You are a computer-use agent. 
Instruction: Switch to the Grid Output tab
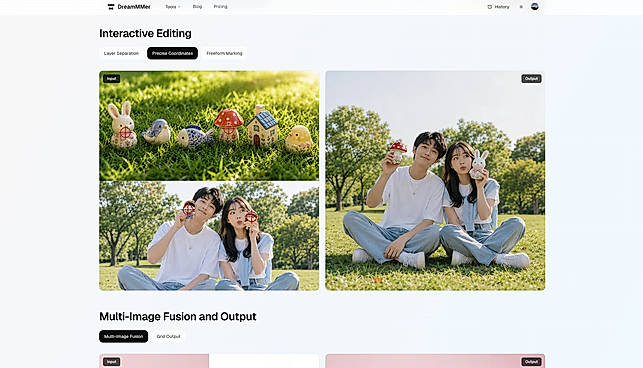coord(169,336)
